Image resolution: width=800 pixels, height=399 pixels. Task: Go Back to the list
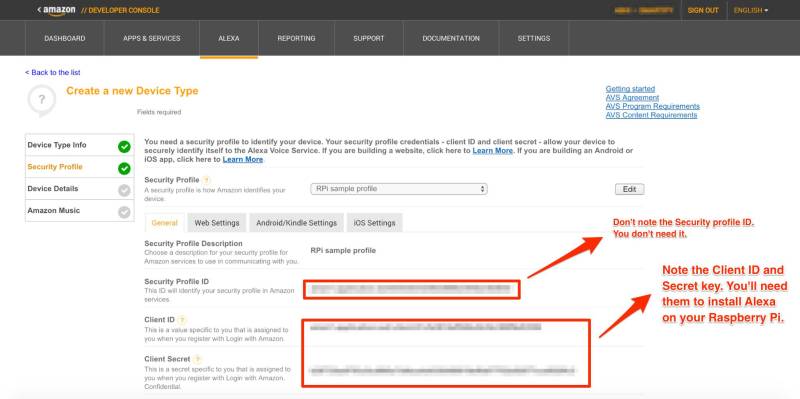[53, 72]
